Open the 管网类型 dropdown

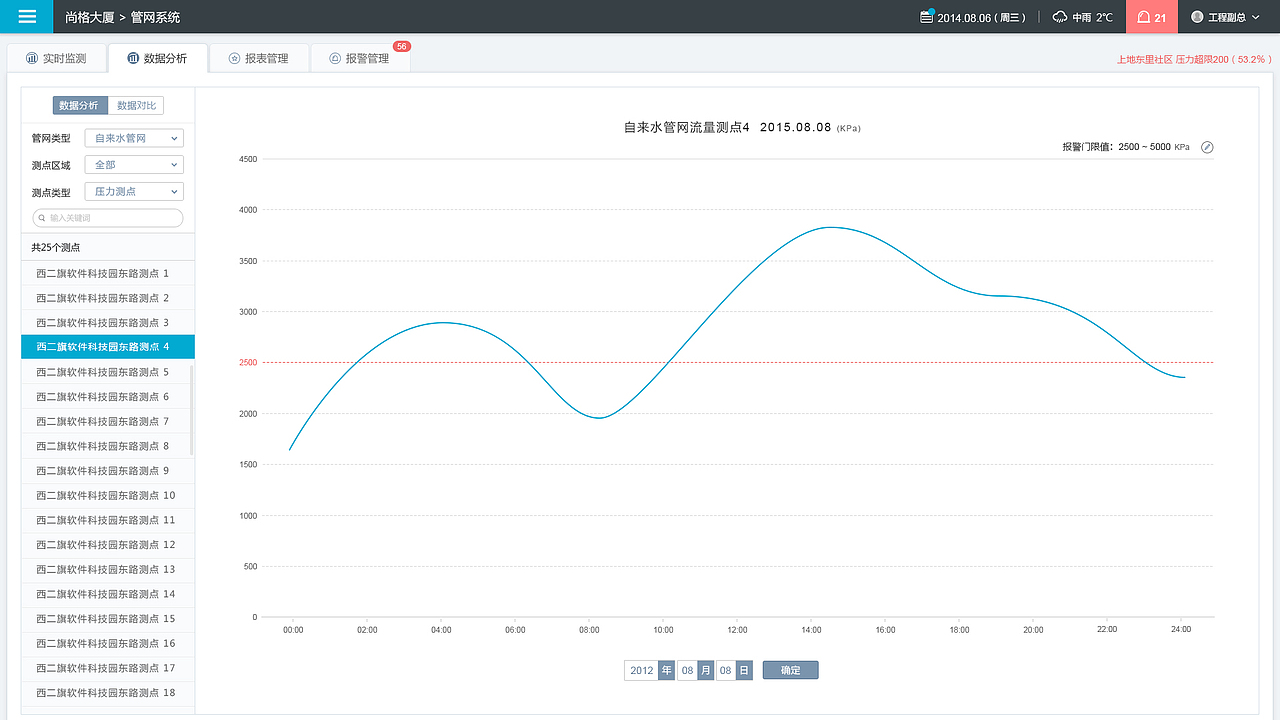(x=134, y=138)
